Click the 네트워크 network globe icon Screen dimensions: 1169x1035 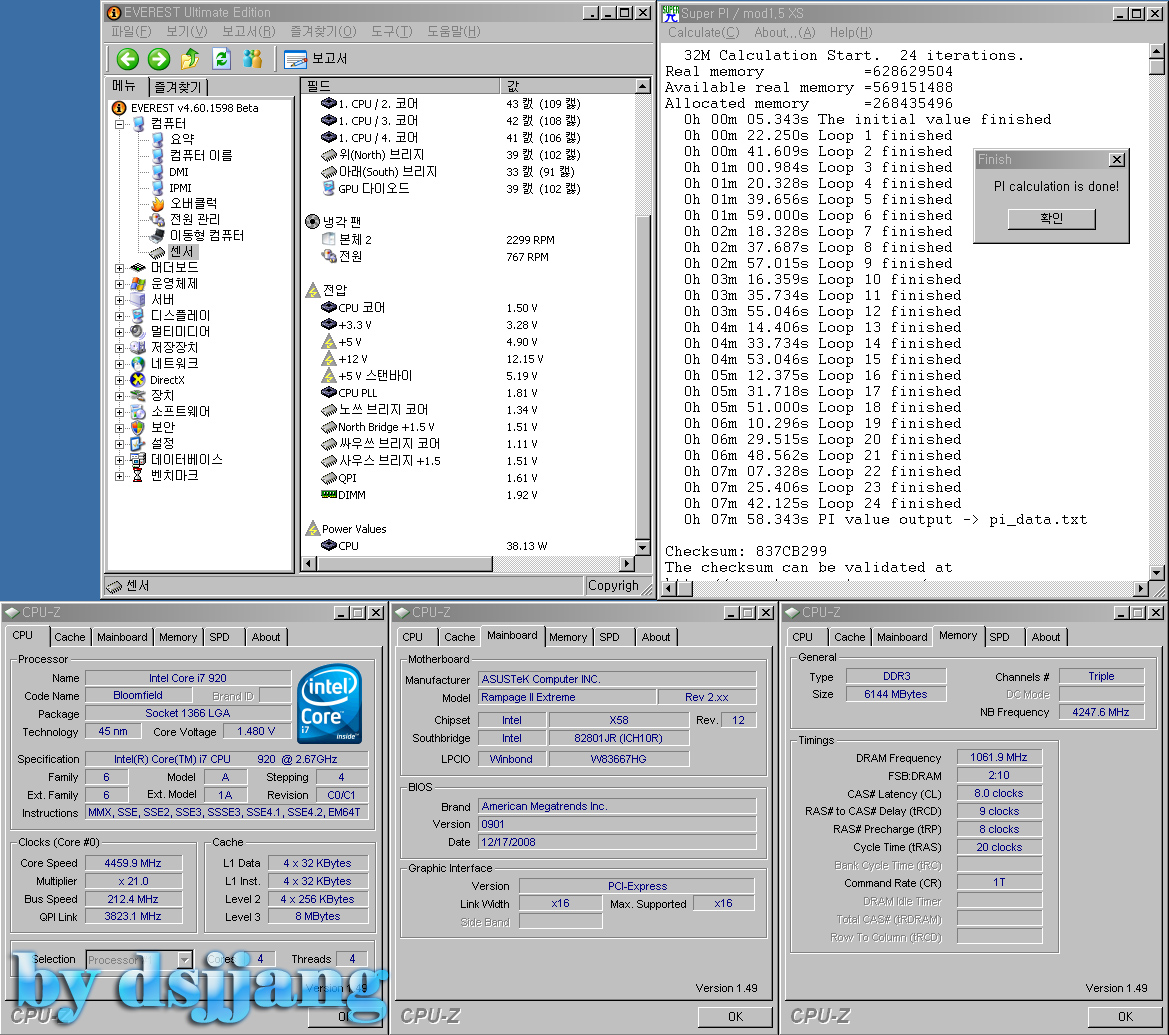137,364
